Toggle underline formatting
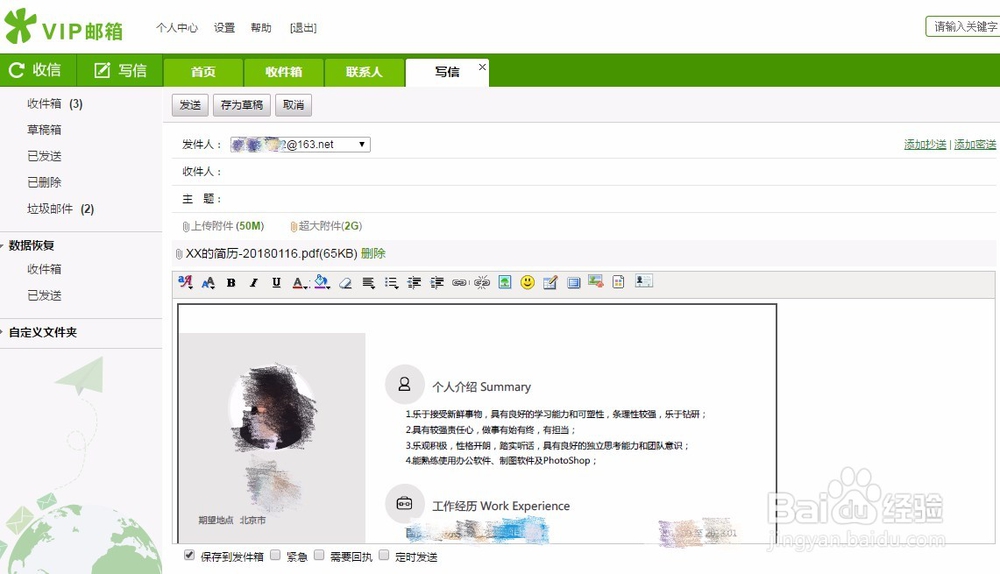This screenshot has height=574, width=1000. click(276, 283)
